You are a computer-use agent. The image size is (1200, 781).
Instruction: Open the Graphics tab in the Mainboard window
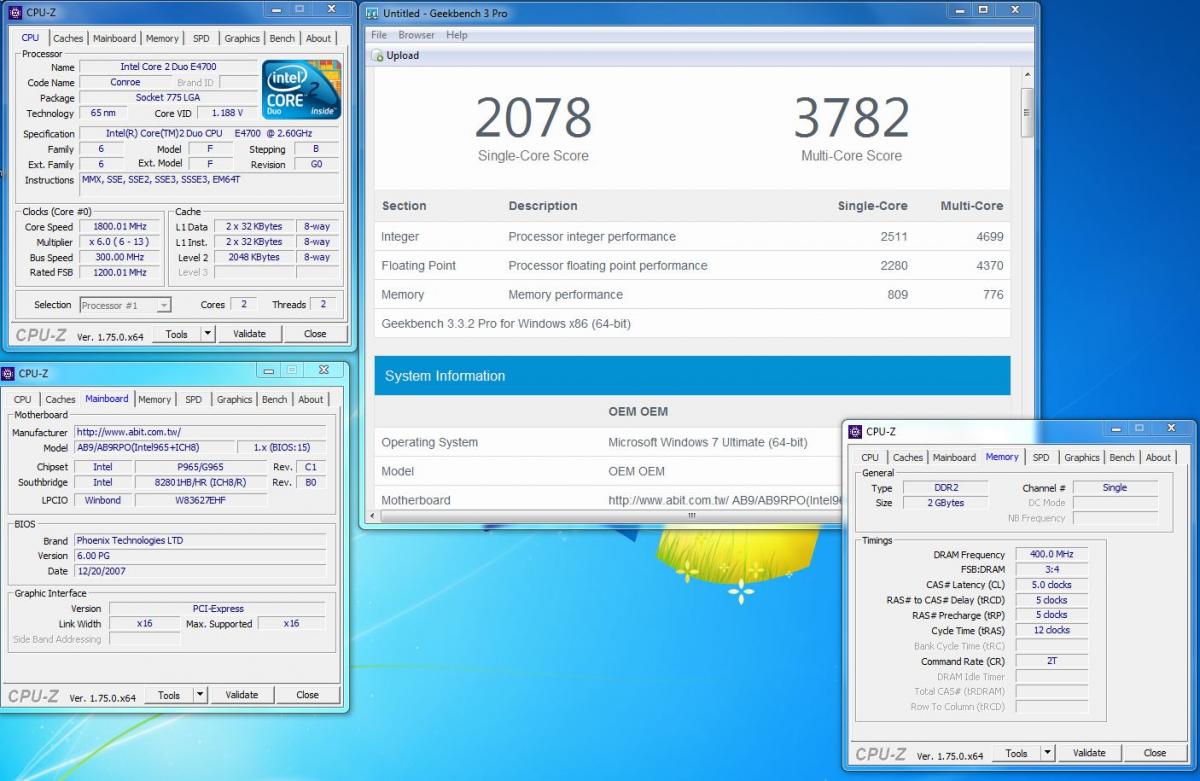tap(234, 399)
